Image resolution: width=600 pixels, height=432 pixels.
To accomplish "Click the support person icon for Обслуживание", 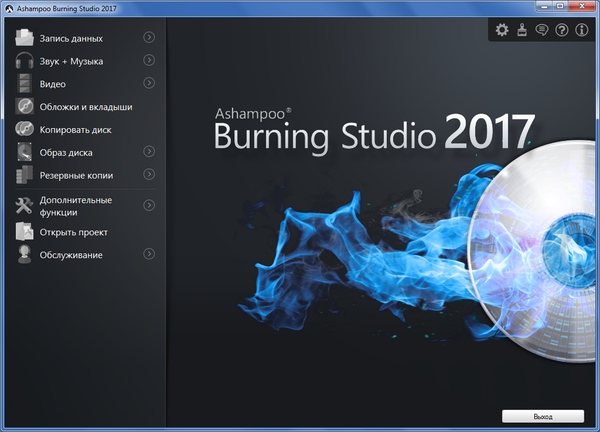I will (x=24, y=254).
